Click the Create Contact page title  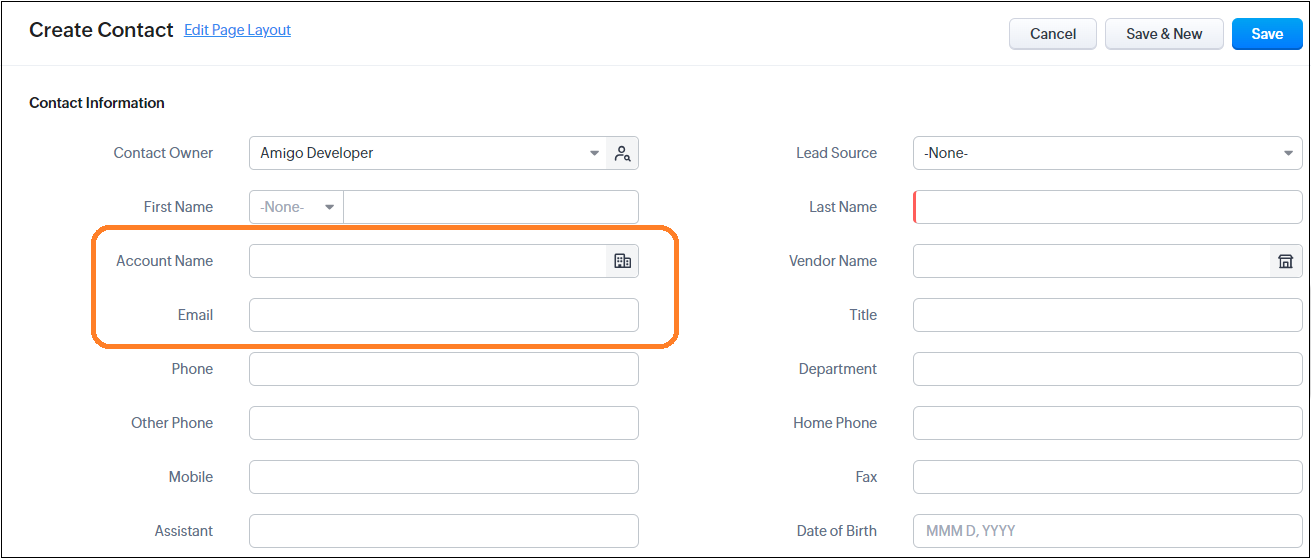coord(101,30)
